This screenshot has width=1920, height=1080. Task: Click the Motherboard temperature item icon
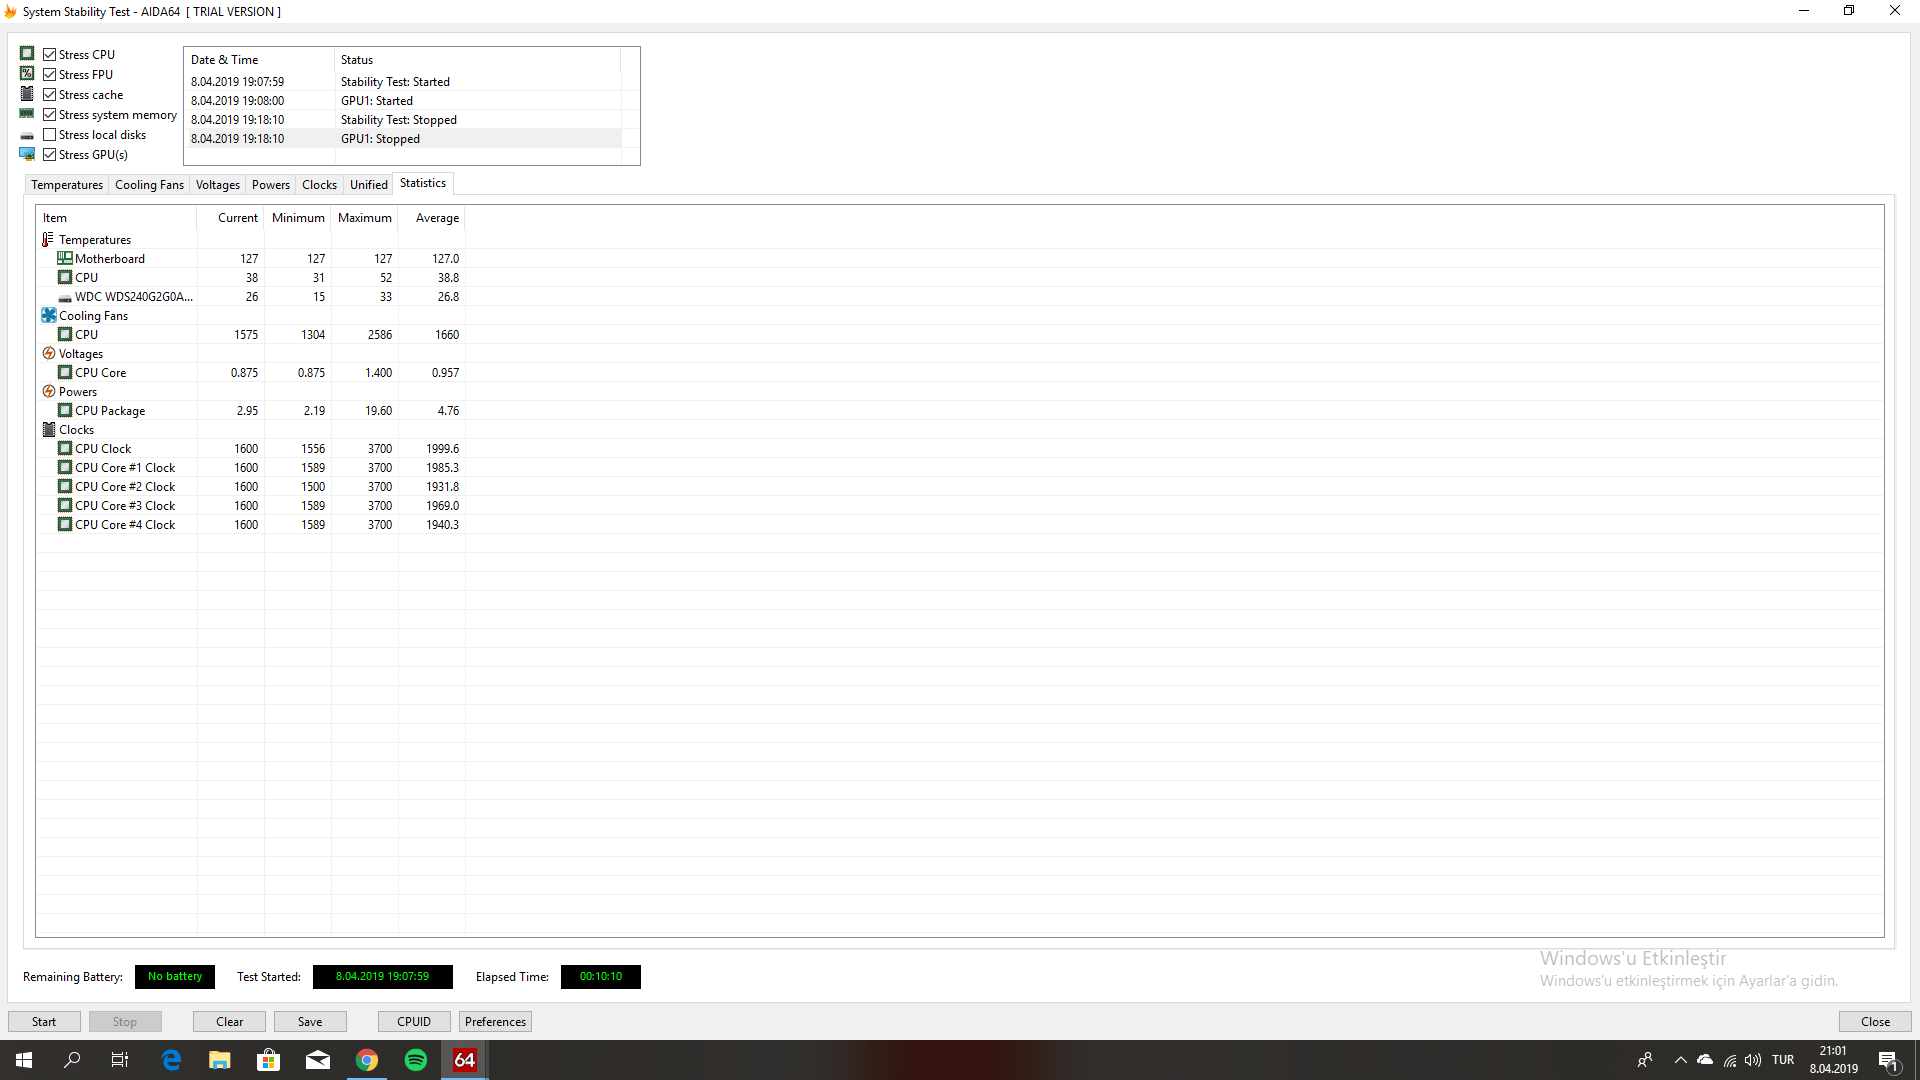pos(65,258)
